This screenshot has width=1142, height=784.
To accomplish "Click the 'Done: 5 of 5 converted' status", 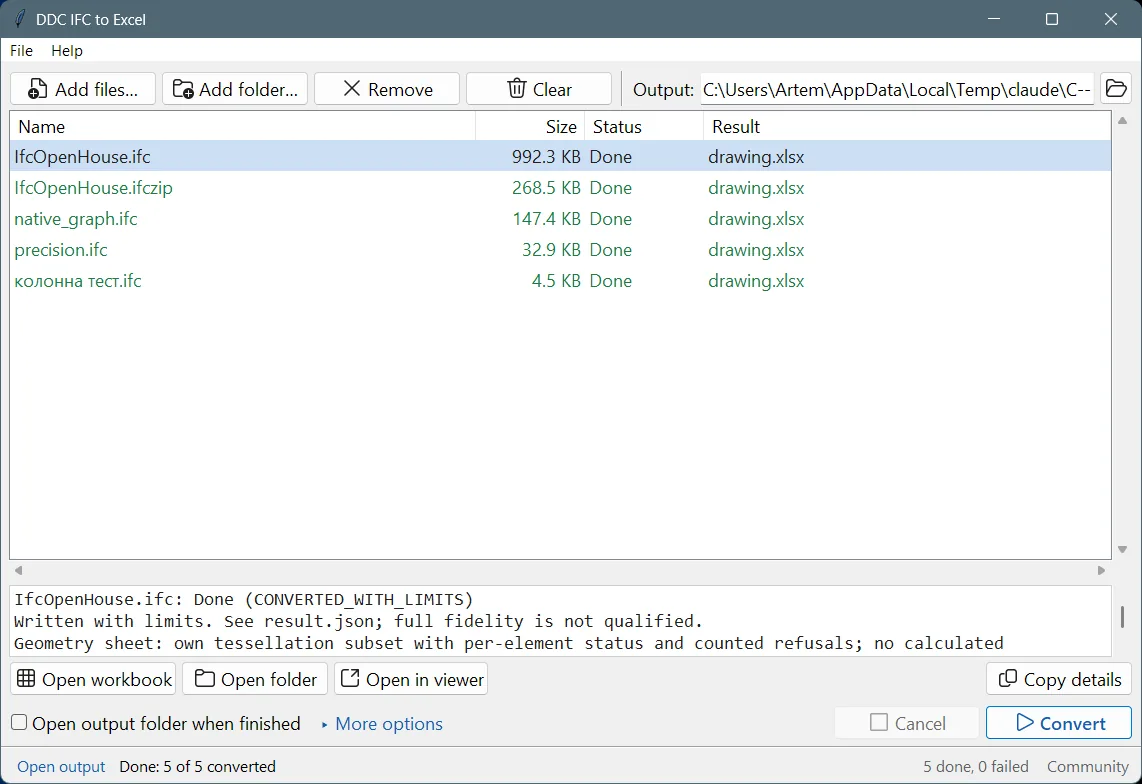I will (x=197, y=767).
